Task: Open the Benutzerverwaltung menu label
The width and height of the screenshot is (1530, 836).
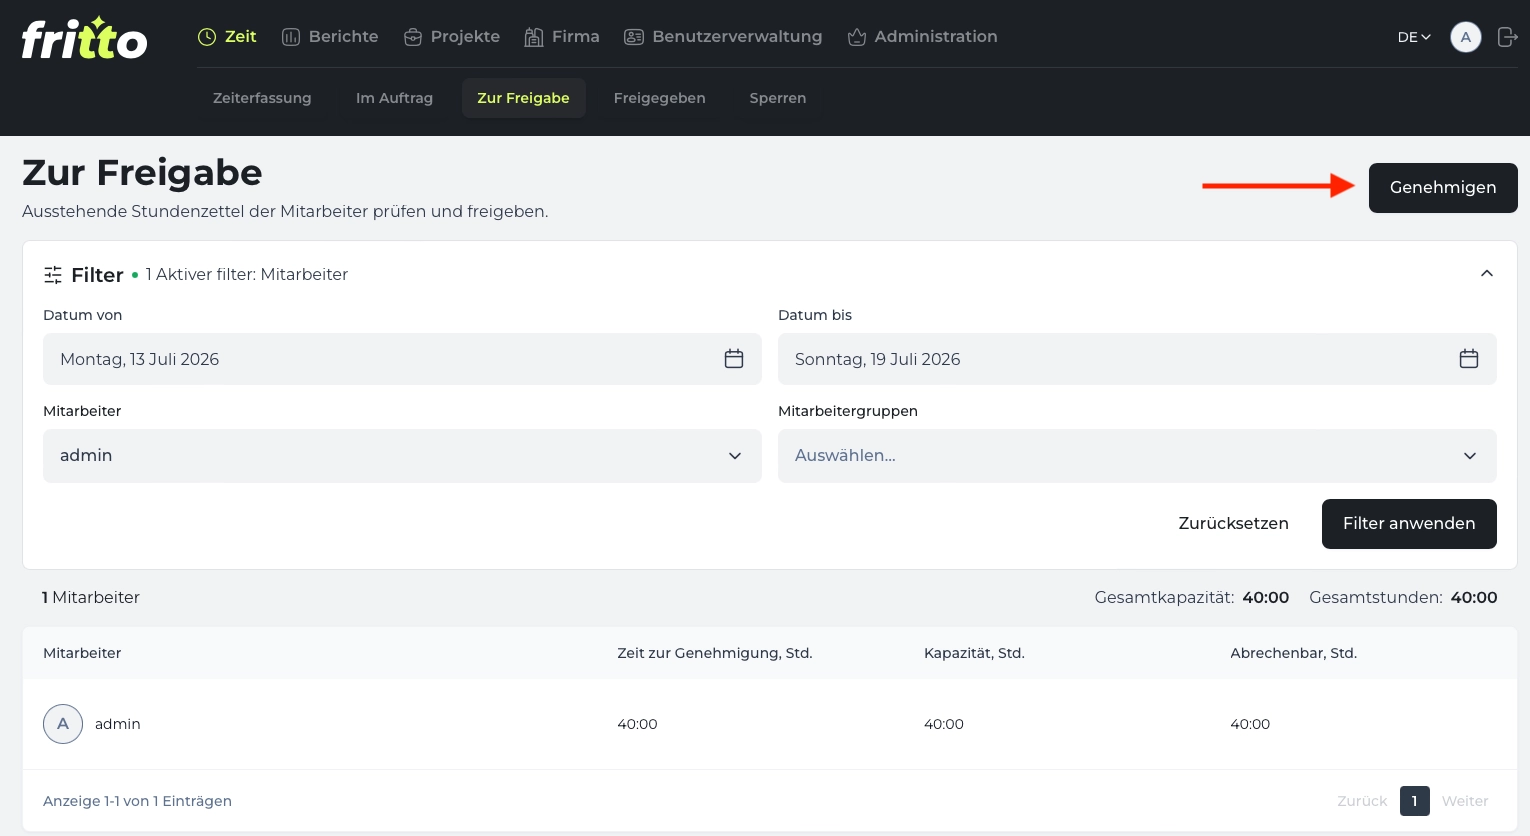Action: click(737, 37)
